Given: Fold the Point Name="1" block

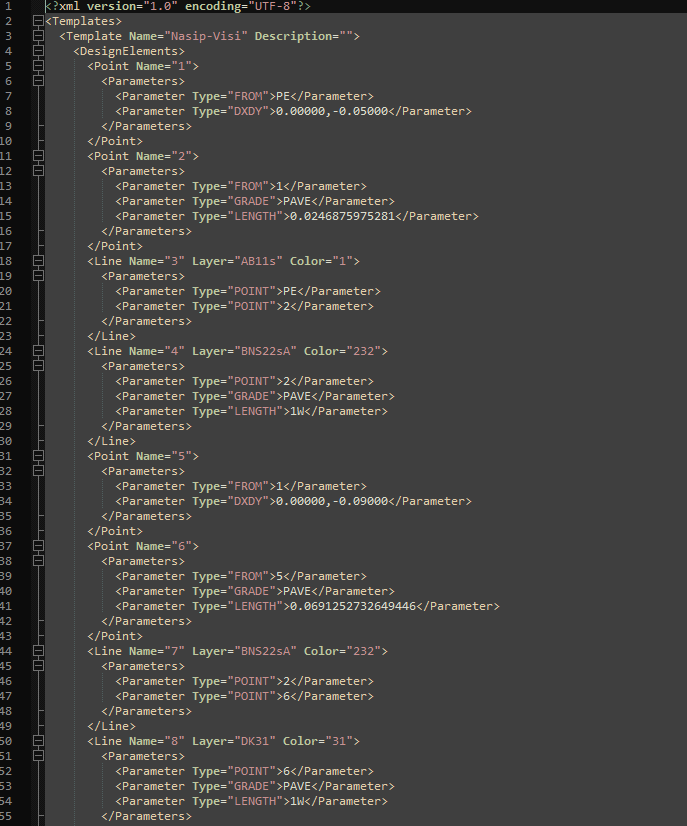Looking at the screenshot, I should (x=38, y=66).
